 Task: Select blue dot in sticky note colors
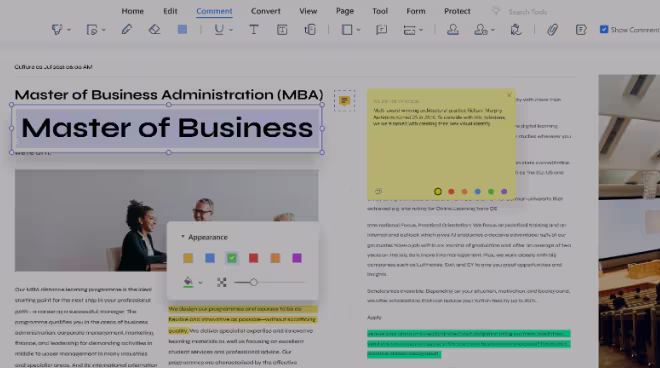point(477,192)
